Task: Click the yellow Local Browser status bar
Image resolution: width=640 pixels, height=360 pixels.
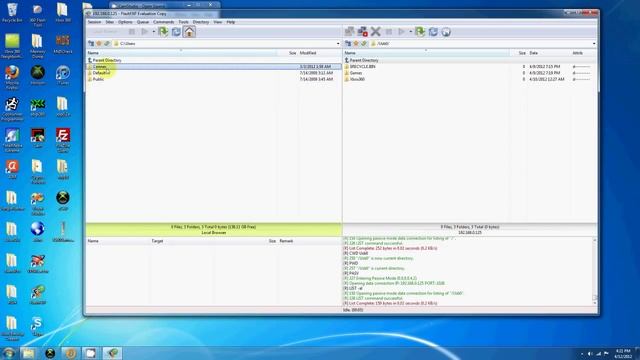Action: click(214, 229)
